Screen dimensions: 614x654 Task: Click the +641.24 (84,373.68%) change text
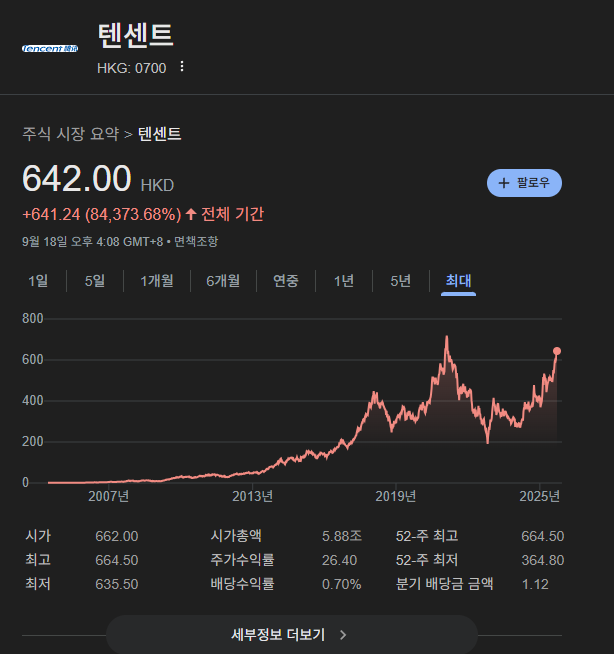[x=102, y=214]
